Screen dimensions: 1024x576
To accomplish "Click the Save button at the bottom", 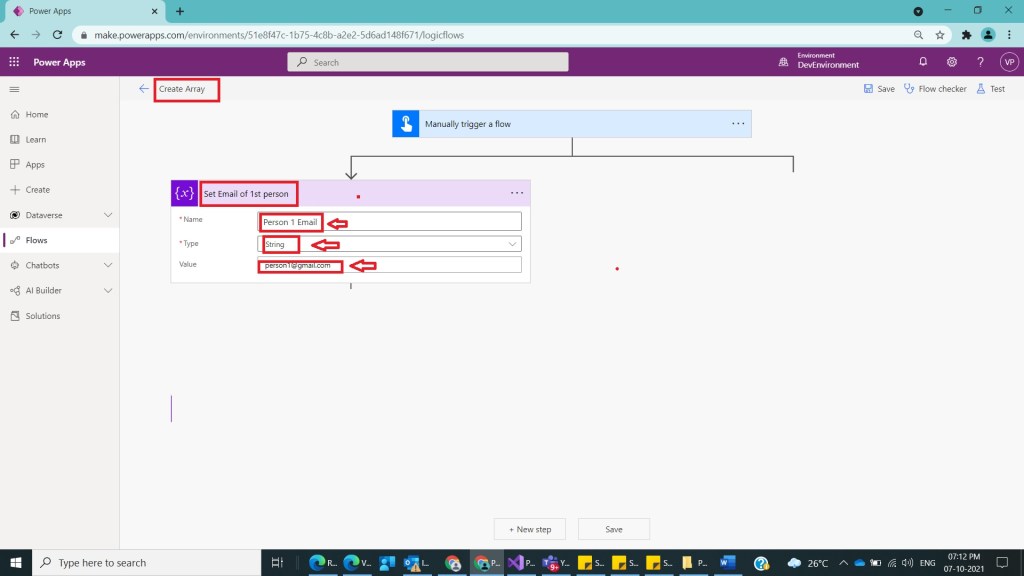I will tap(613, 529).
